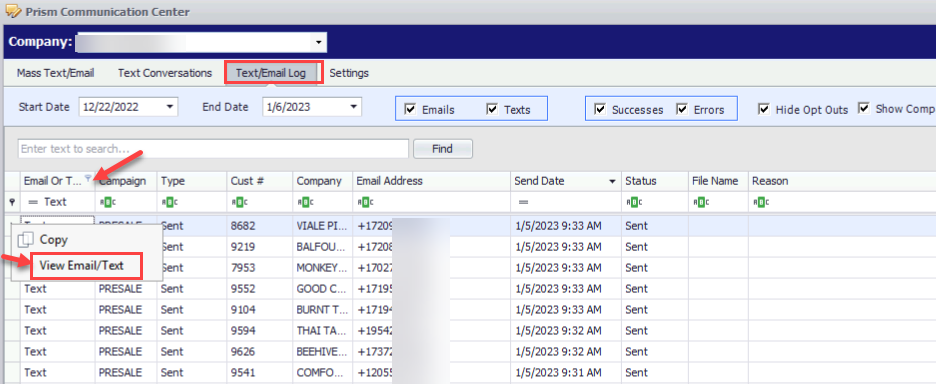Image resolution: width=936 pixels, height=384 pixels.
Task: Select customer number 7953 cell
Action: 260,268
